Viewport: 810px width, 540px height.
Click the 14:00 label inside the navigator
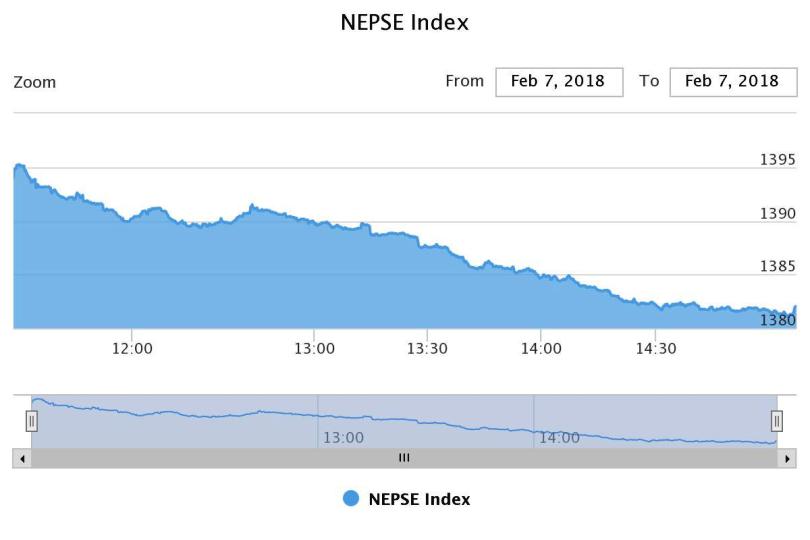click(x=559, y=438)
